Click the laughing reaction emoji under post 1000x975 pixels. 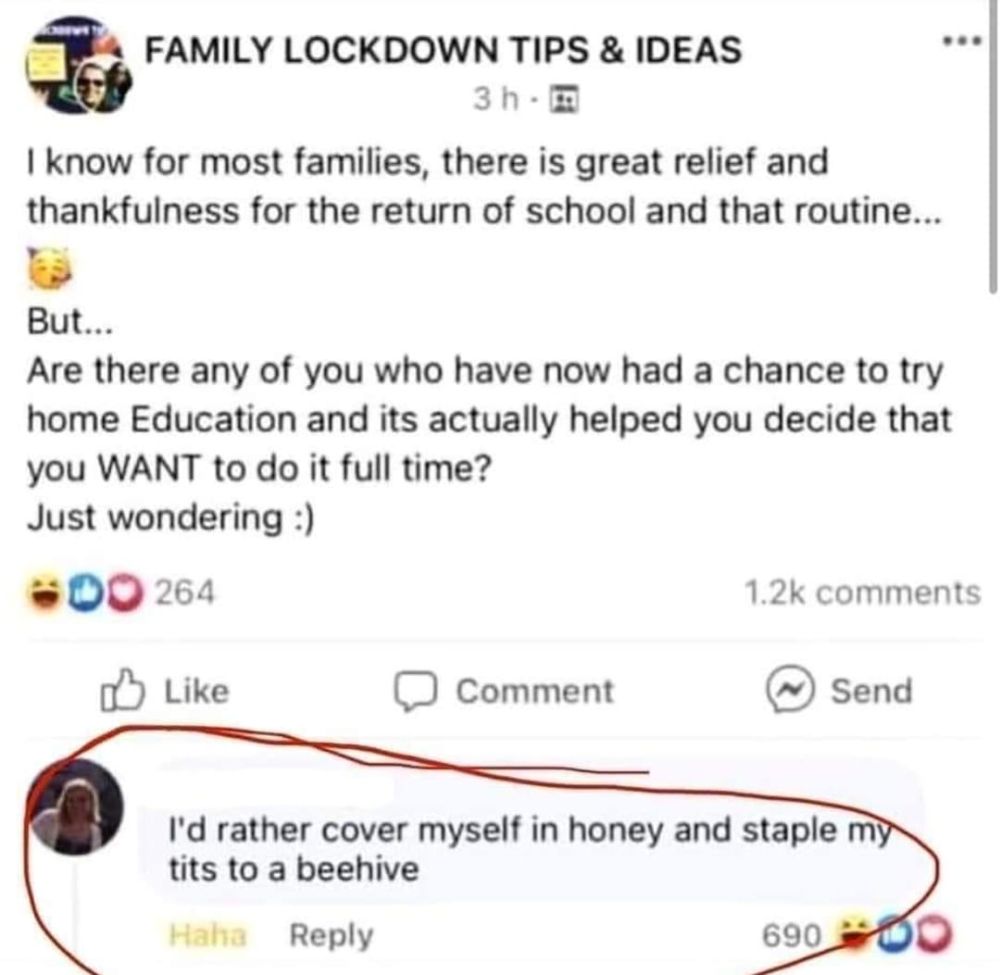tap(45, 593)
